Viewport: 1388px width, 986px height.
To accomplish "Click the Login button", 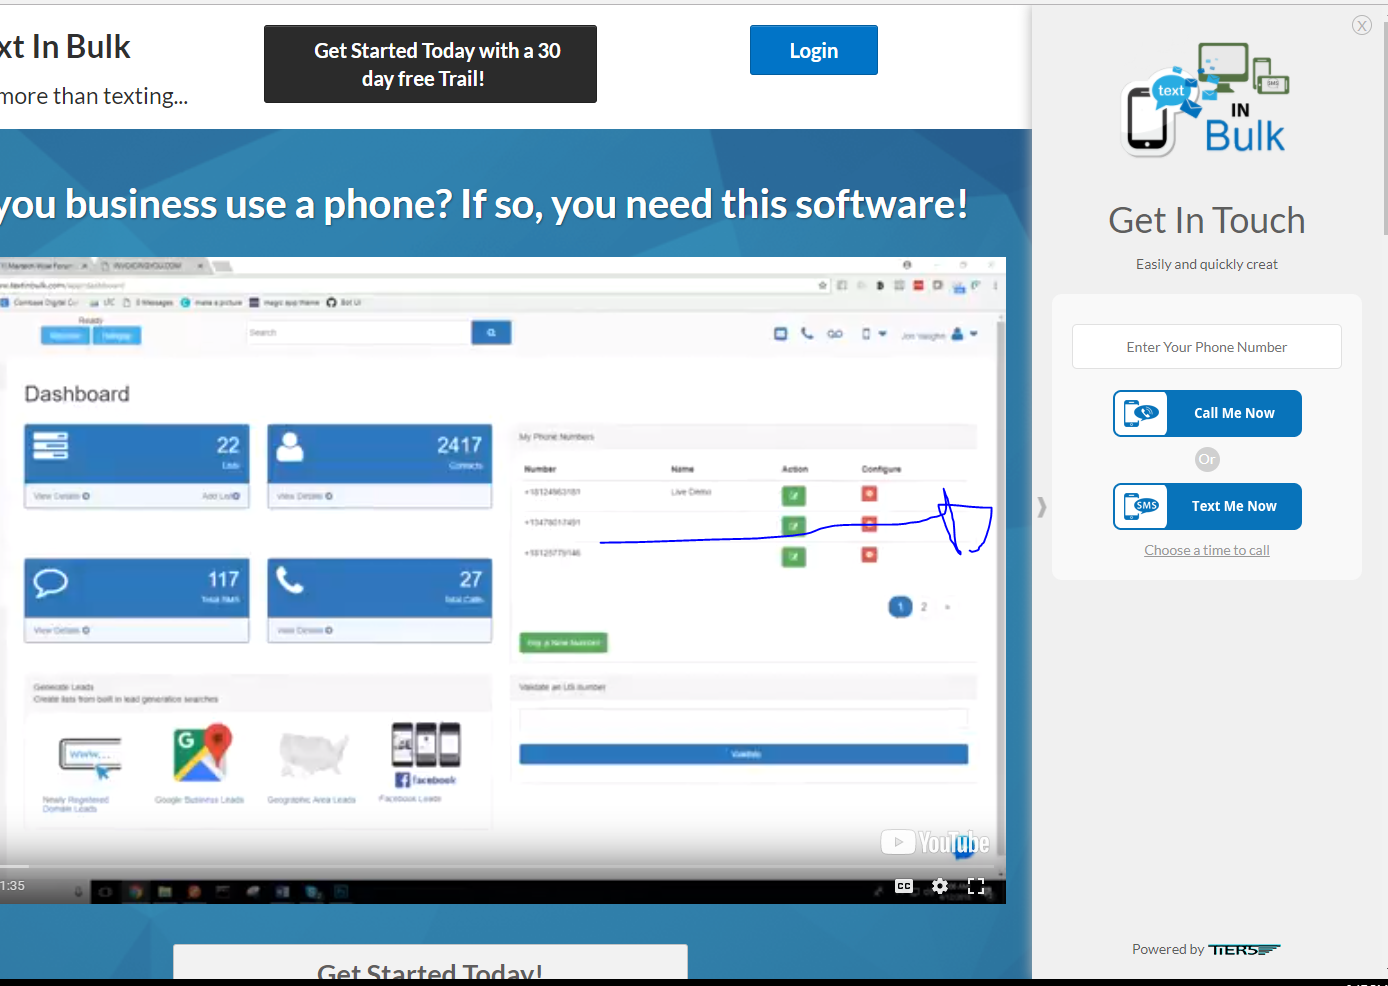I will click(x=813, y=50).
